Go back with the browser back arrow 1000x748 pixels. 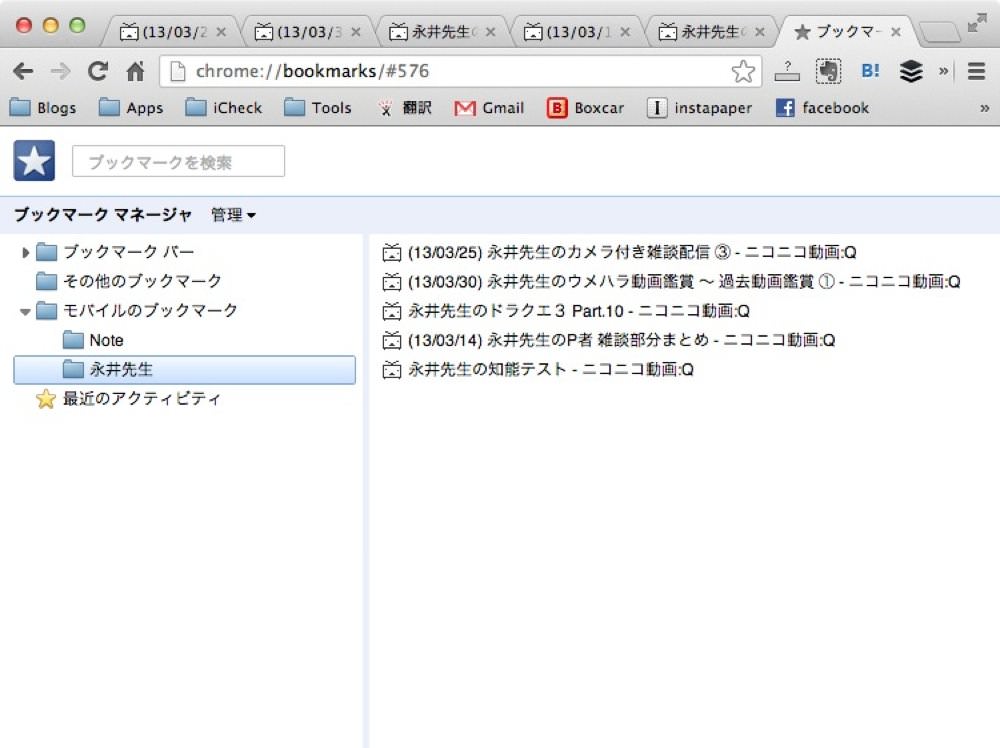(23, 71)
